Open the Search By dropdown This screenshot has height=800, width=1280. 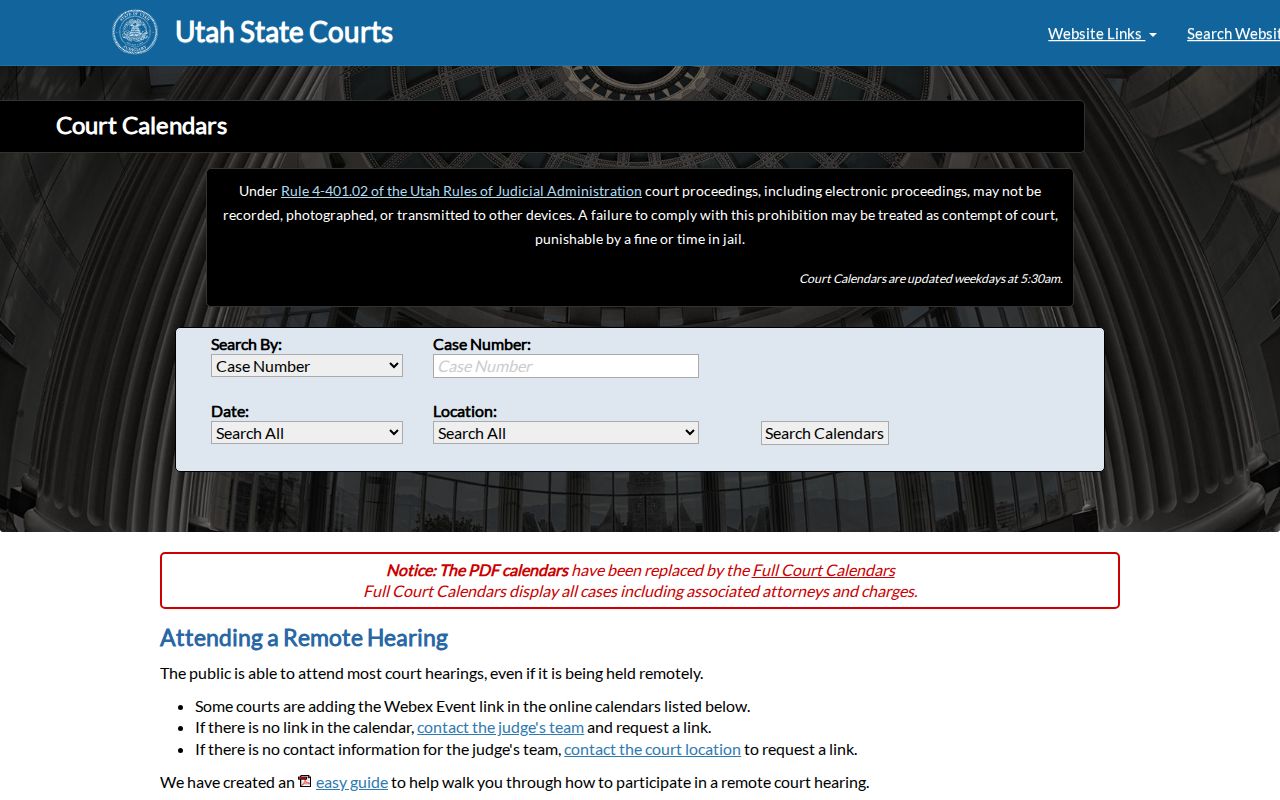307,366
